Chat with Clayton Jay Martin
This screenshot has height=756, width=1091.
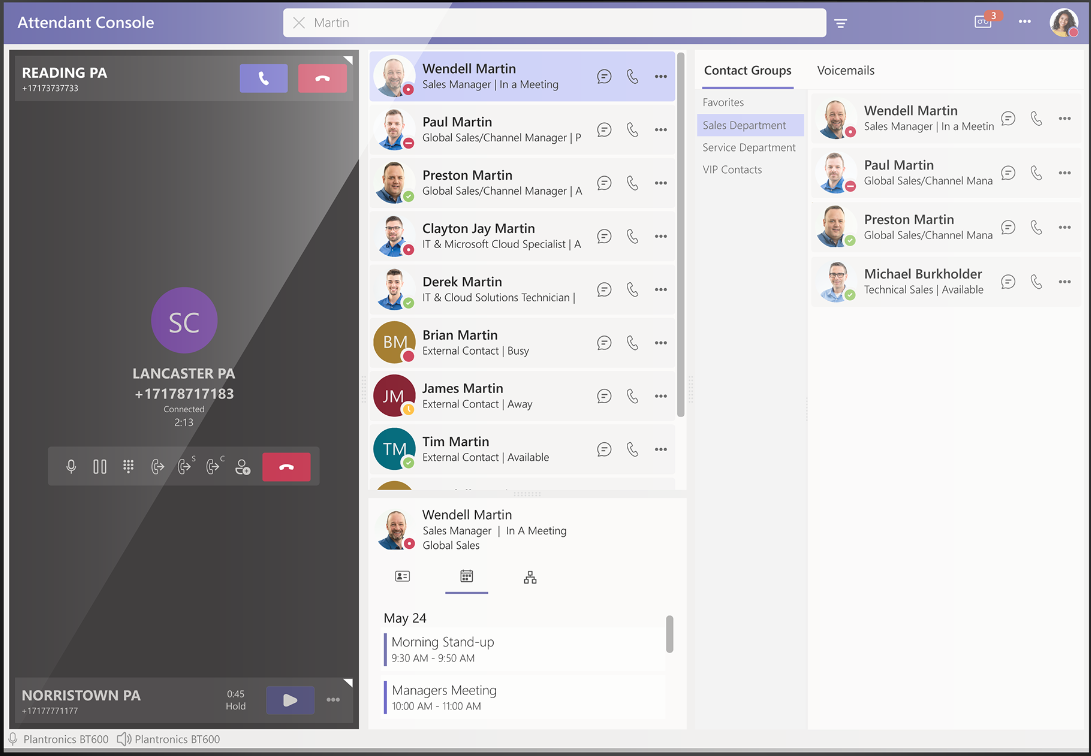tap(604, 236)
